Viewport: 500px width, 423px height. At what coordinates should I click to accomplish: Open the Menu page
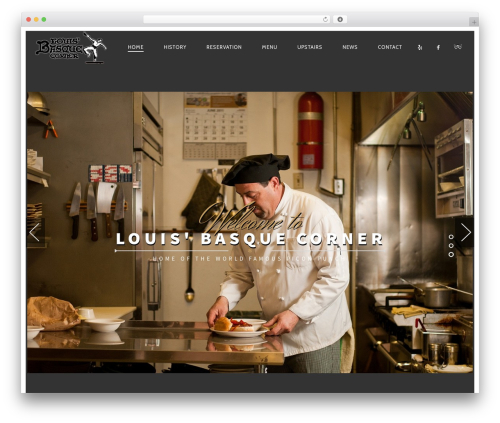click(x=269, y=47)
